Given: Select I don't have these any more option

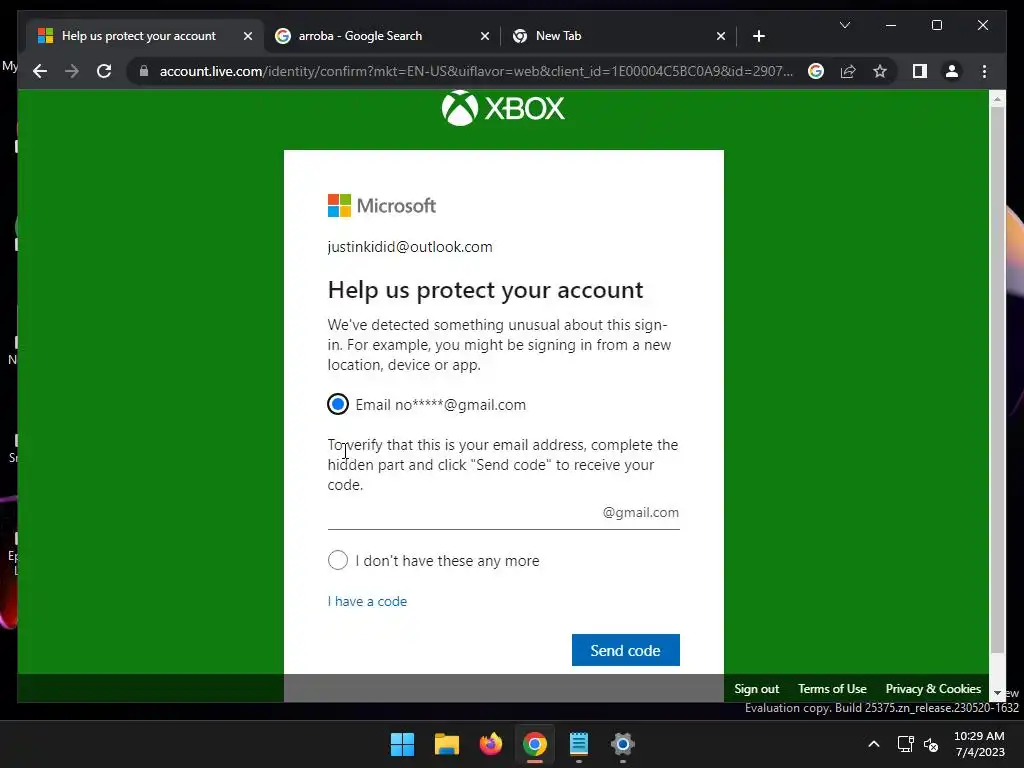Looking at the screenshot, I should coord(338,560).
